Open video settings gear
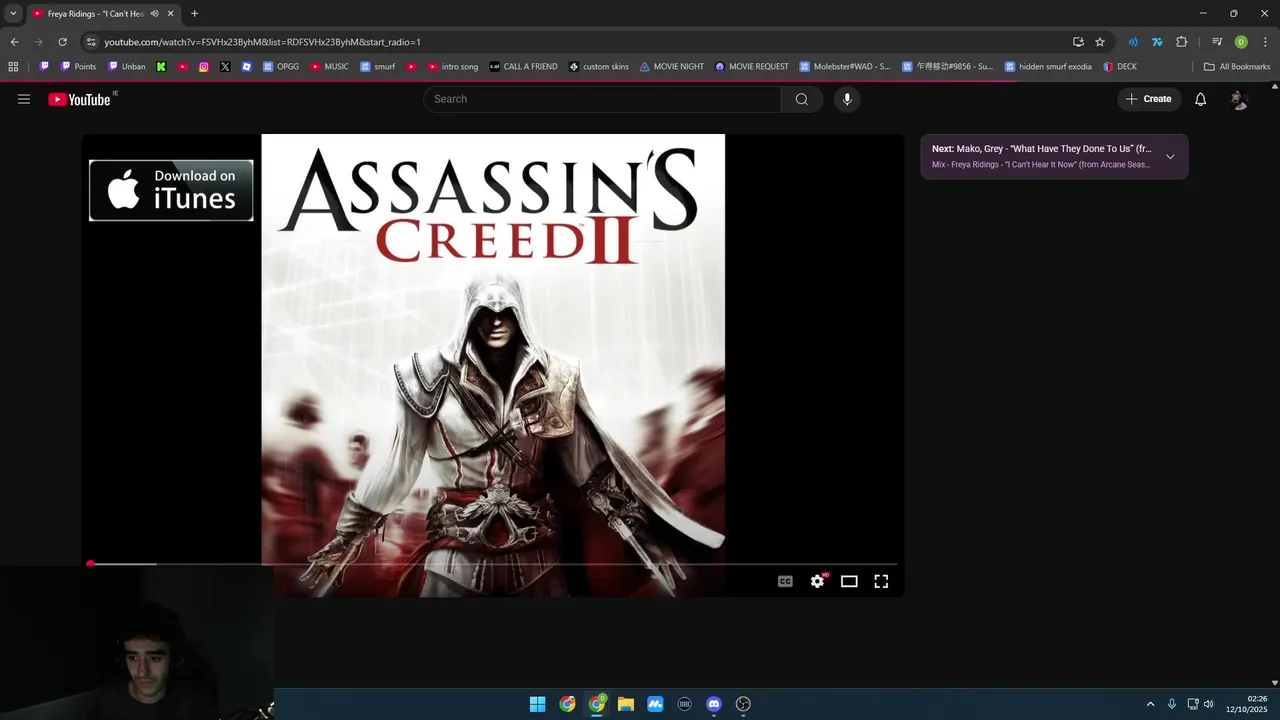This screenshot has width=1280, height=720. pos(818,581)
